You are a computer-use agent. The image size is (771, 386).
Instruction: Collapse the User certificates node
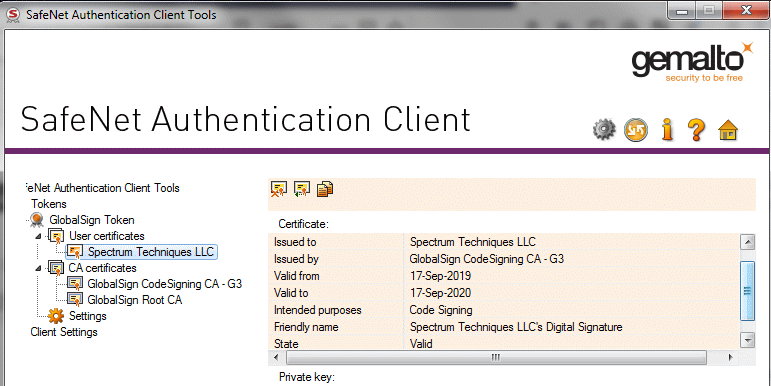point(39,237)
